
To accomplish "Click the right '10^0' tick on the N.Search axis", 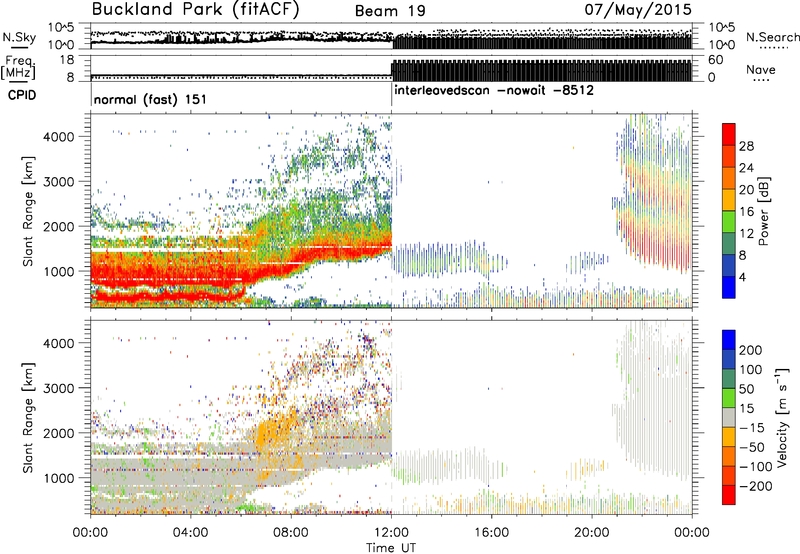I will pos(721,45).
